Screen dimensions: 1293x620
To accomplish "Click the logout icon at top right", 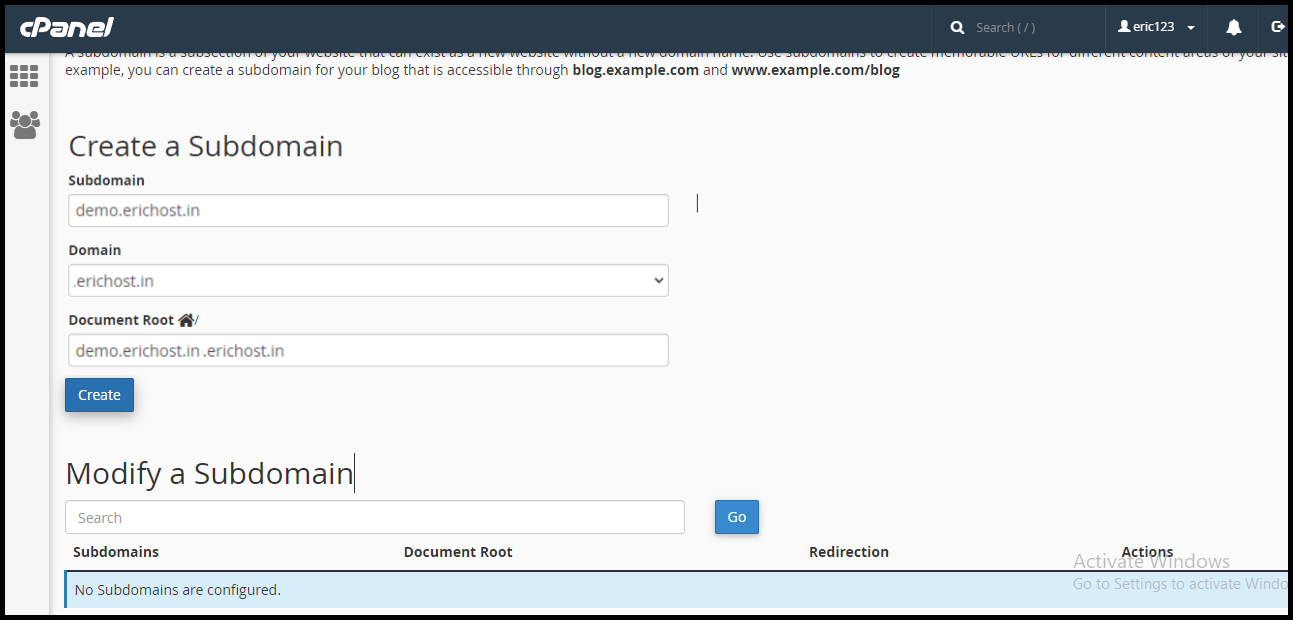I will 1279,27.
